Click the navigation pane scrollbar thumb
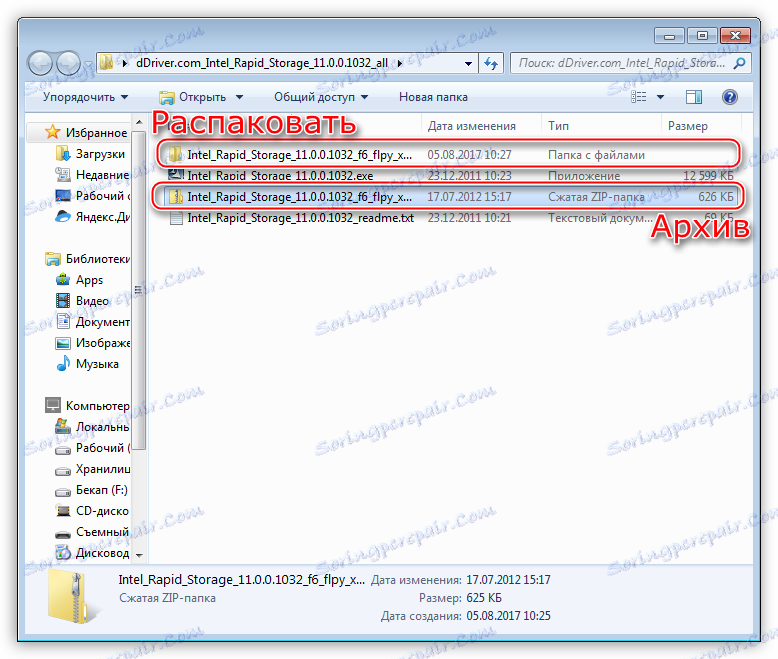The height and width of the screenshot is (659, 778). pyautogui.click(x=139, y=290)
